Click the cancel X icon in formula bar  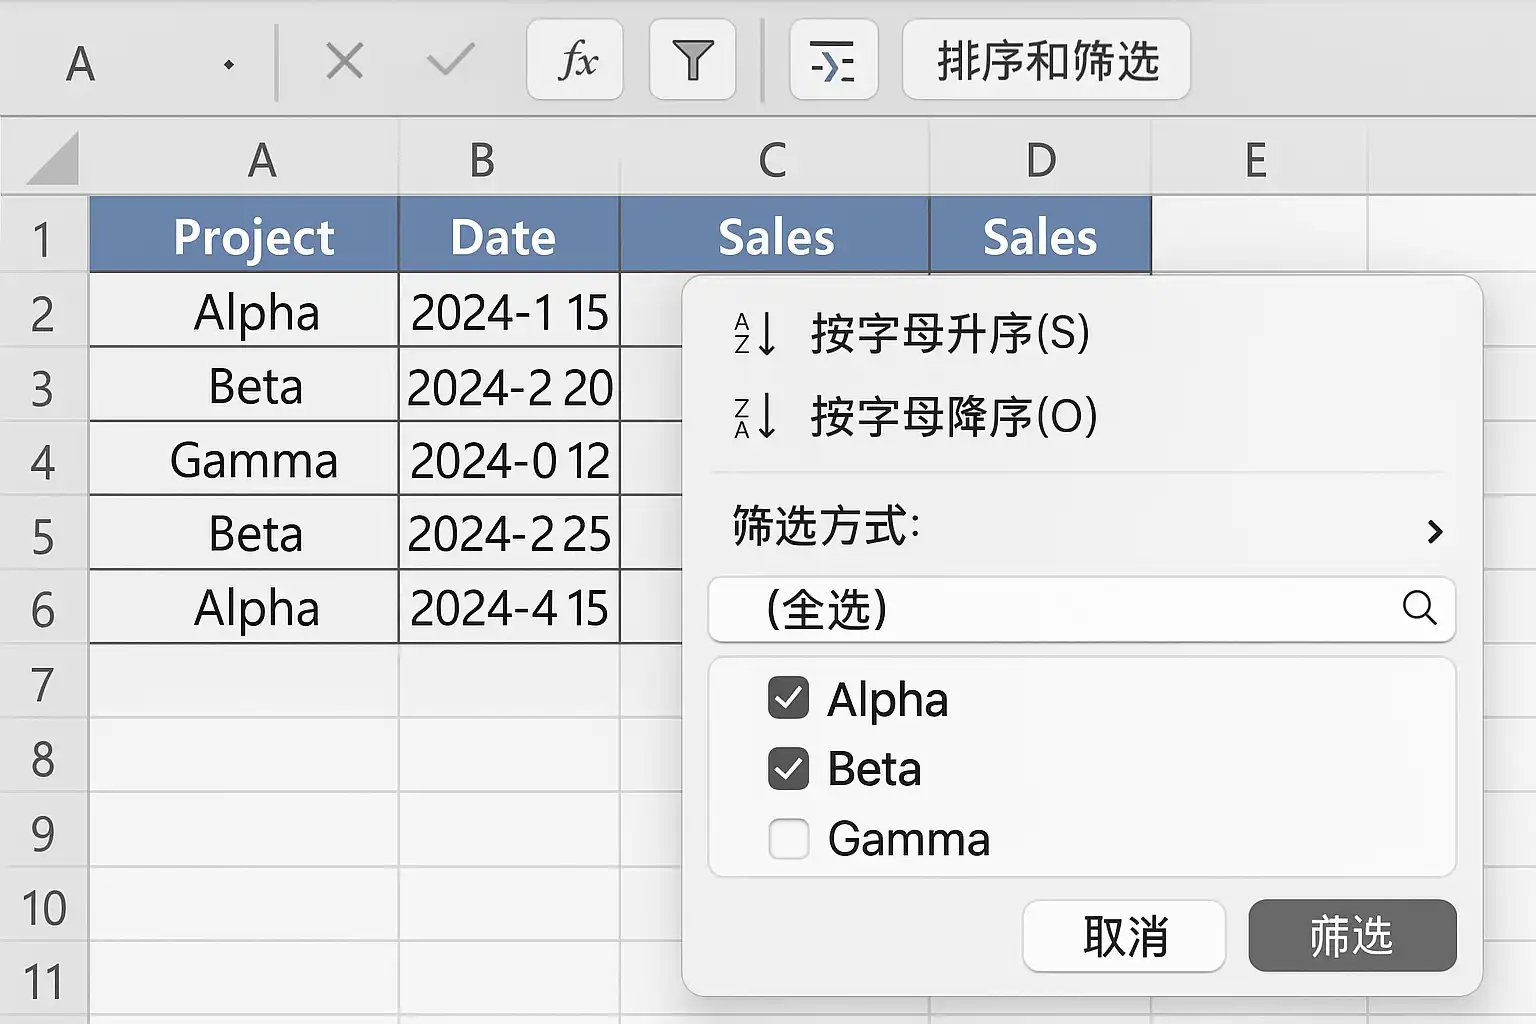coord(345,62)
